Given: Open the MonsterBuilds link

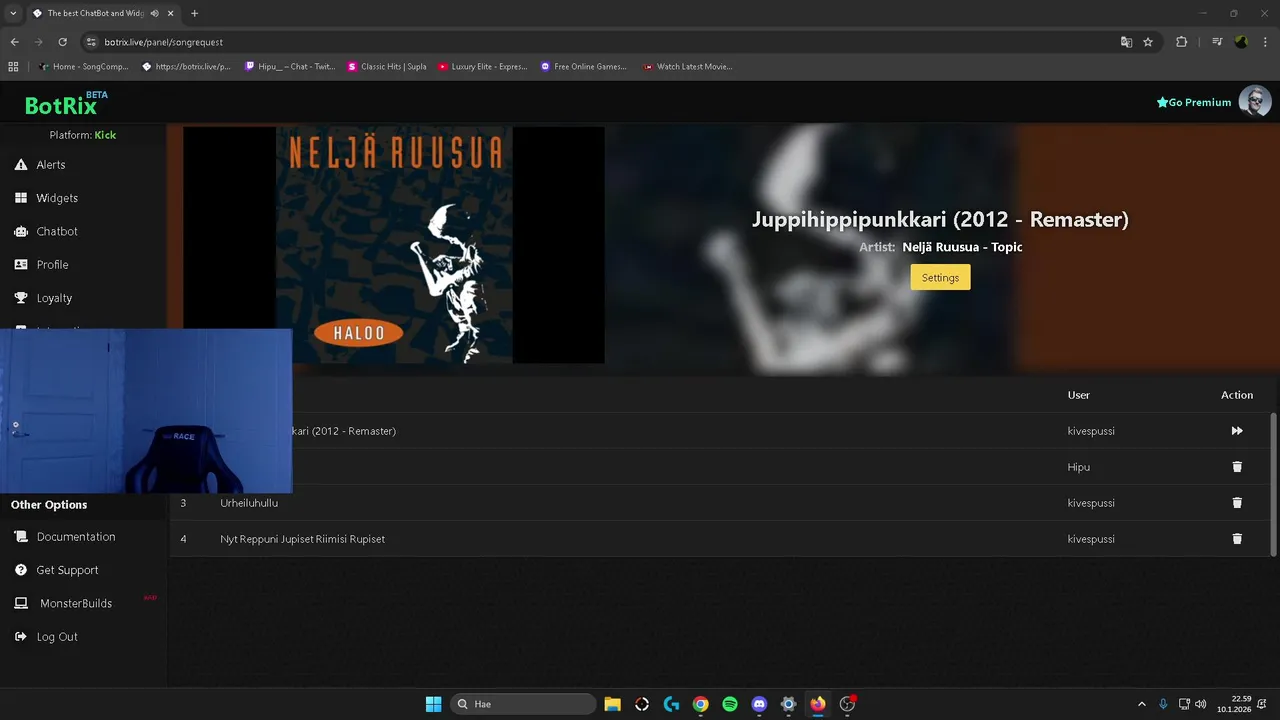Looking at the screenshot, I should pyautogui.click(x=64, y=603).
